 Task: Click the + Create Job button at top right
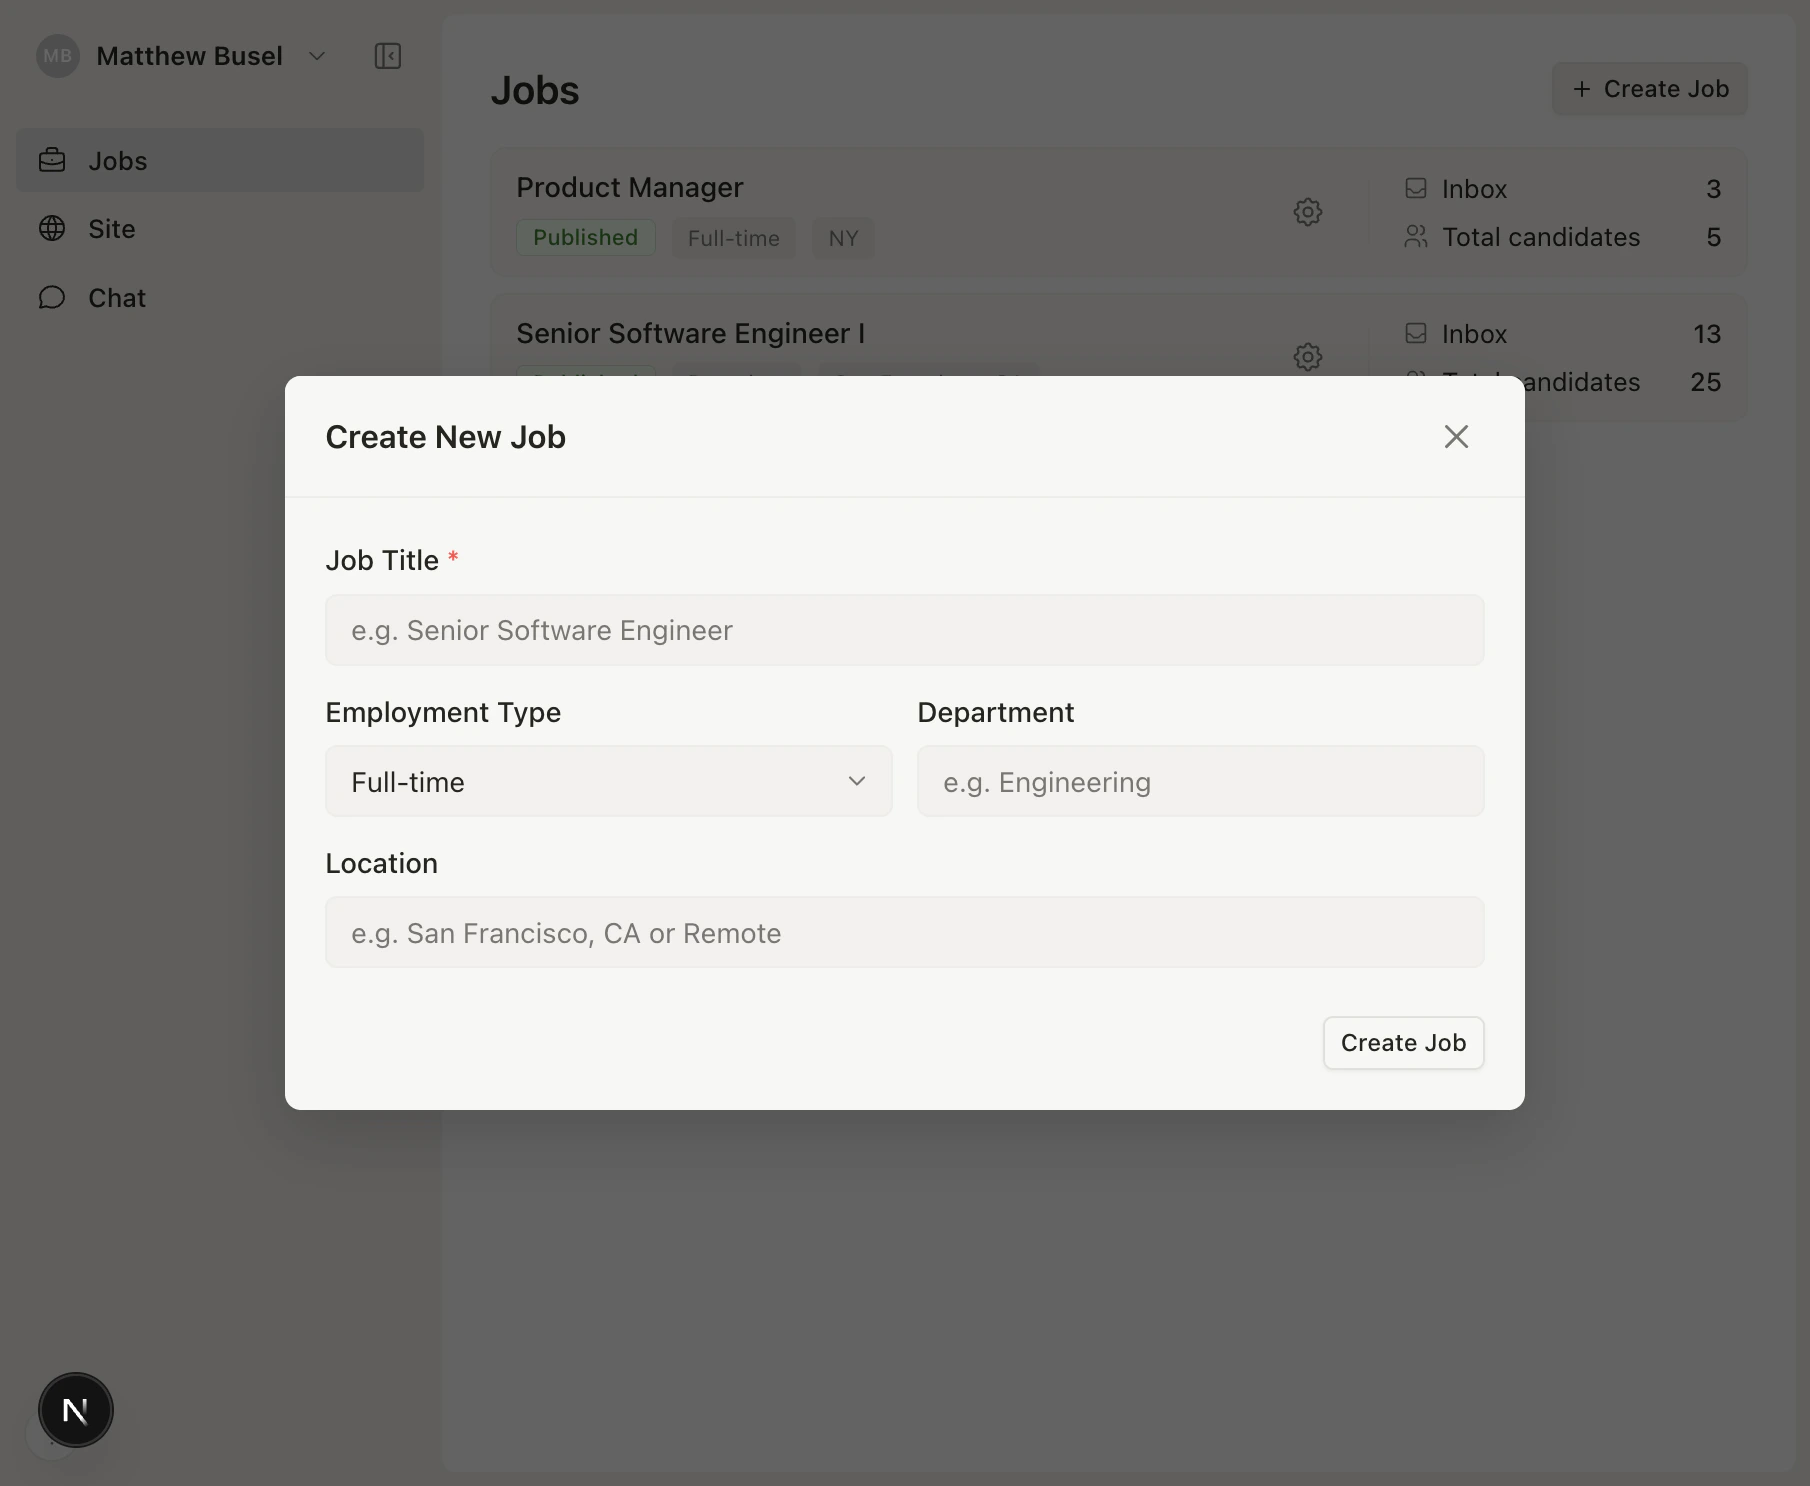[x=1649, y=88]
